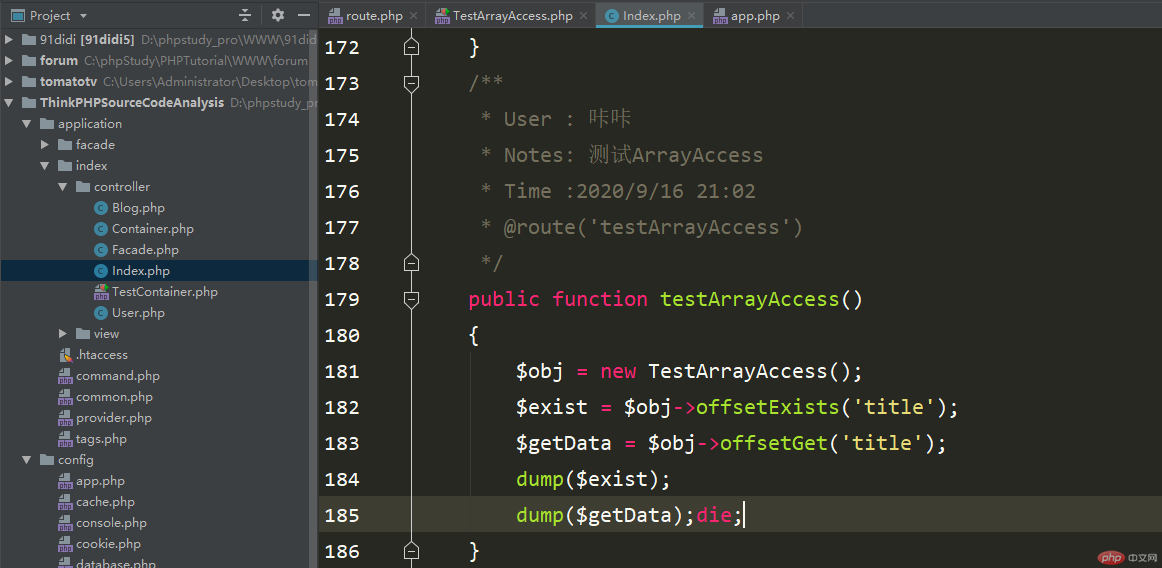The height and width of the screenshot is (568, 1162).
Task: Click fold end marker at line 178
Action: (x=411, y=263)
